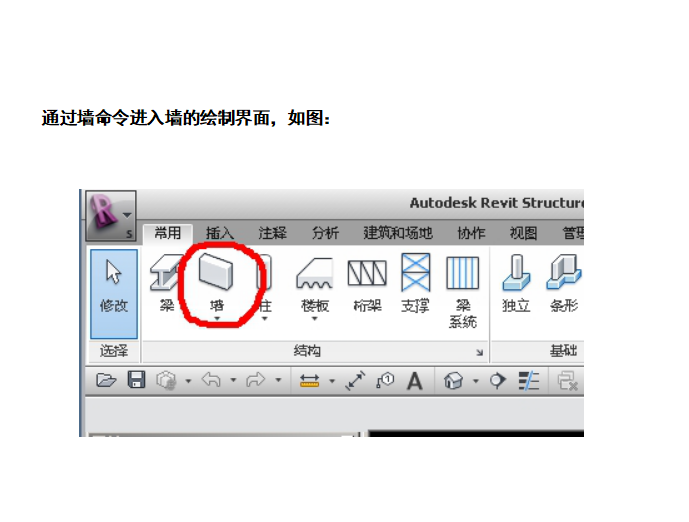Expand the Floor (楼板) dropdown arrow
Viewport: 689px width, 522px height.
click(x=315, y=320)
